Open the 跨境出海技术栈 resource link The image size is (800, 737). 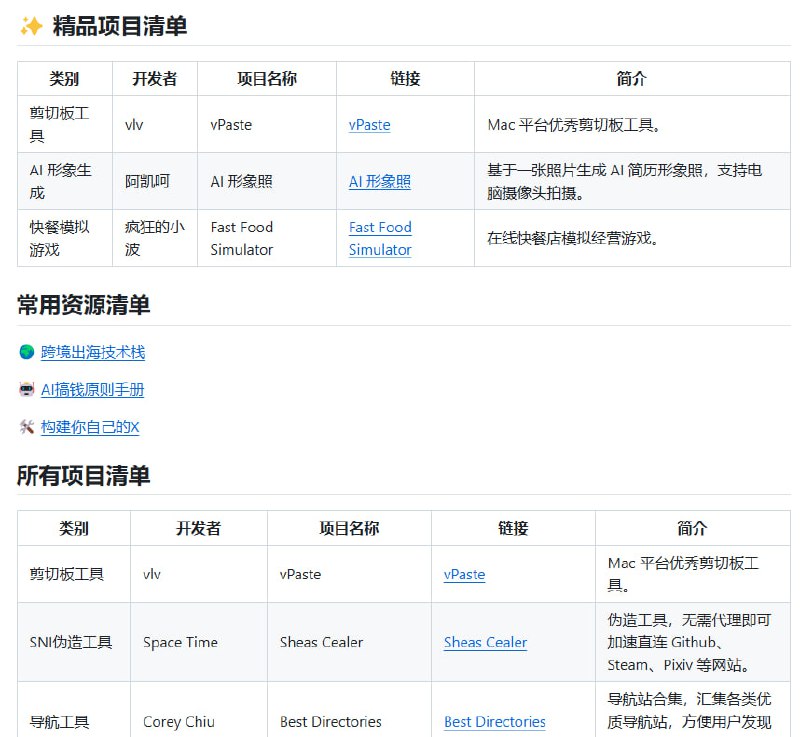(x=94, y=352)
